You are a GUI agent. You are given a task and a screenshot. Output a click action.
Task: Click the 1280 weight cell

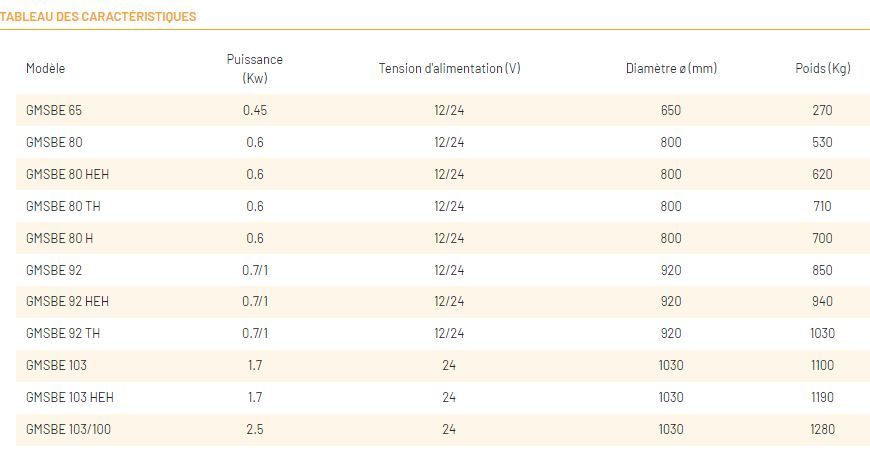point(822,429)
